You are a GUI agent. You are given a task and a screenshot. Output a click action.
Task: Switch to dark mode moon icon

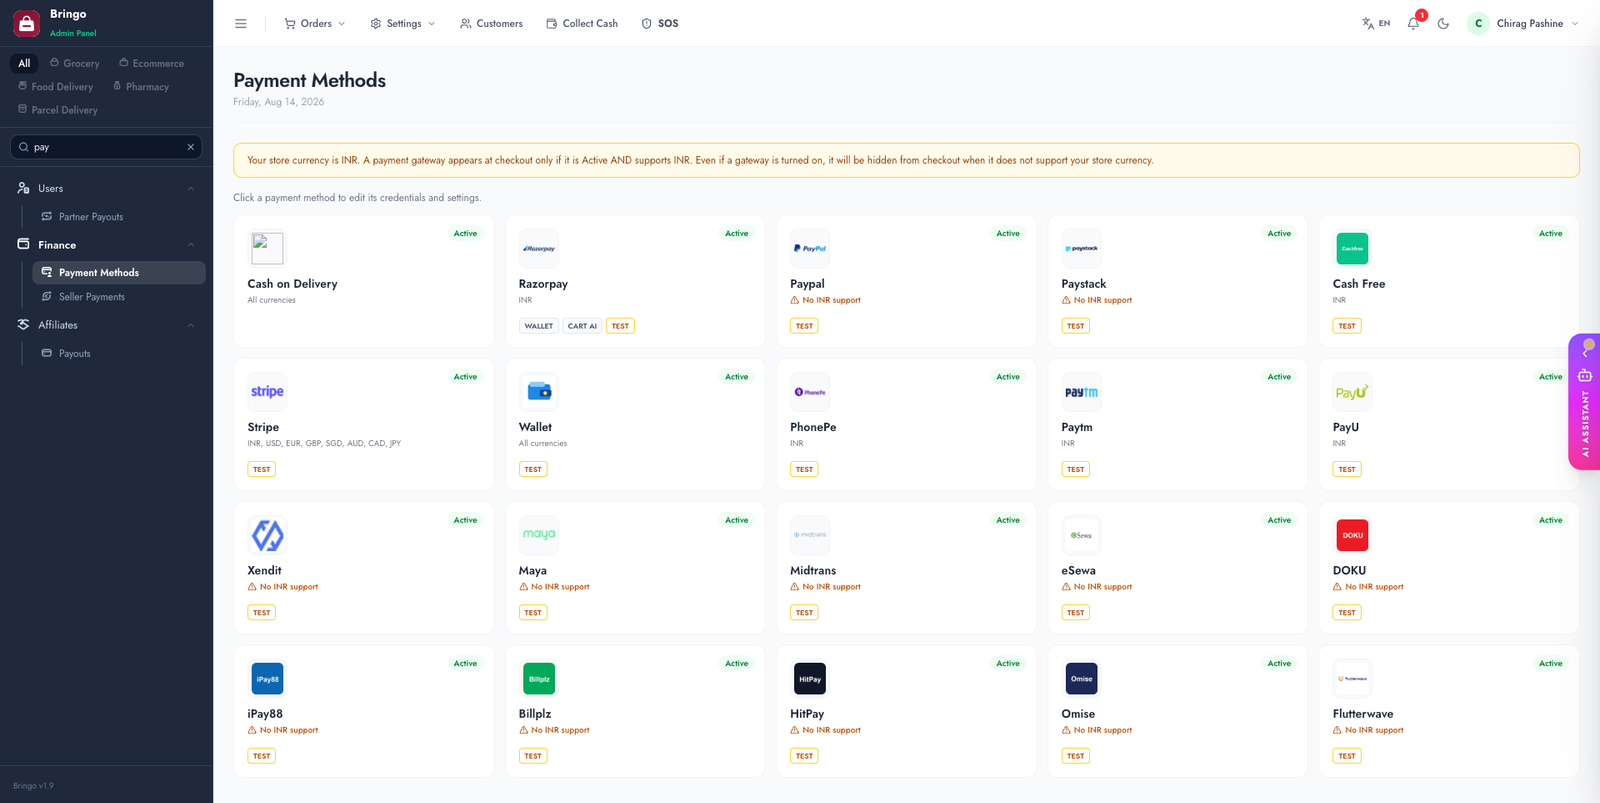tap(1443, 23)
